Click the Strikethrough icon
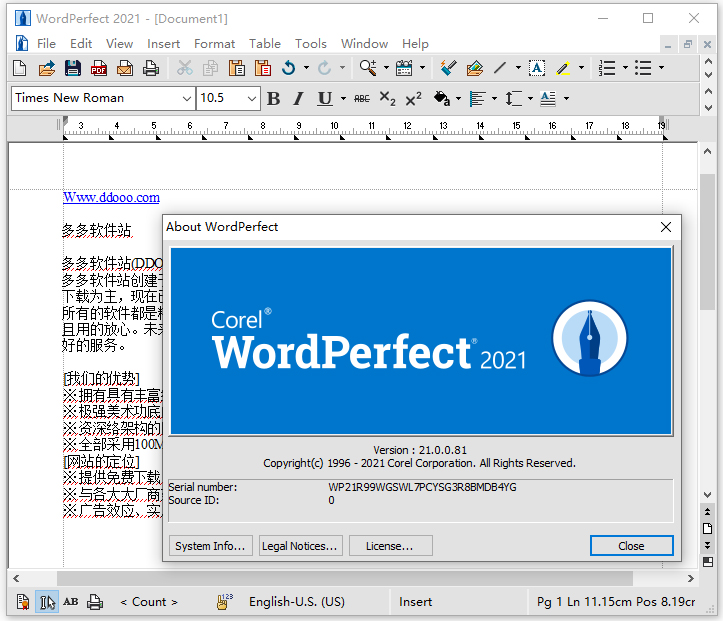This screenshot has width=723, height=621. (362, 98)
